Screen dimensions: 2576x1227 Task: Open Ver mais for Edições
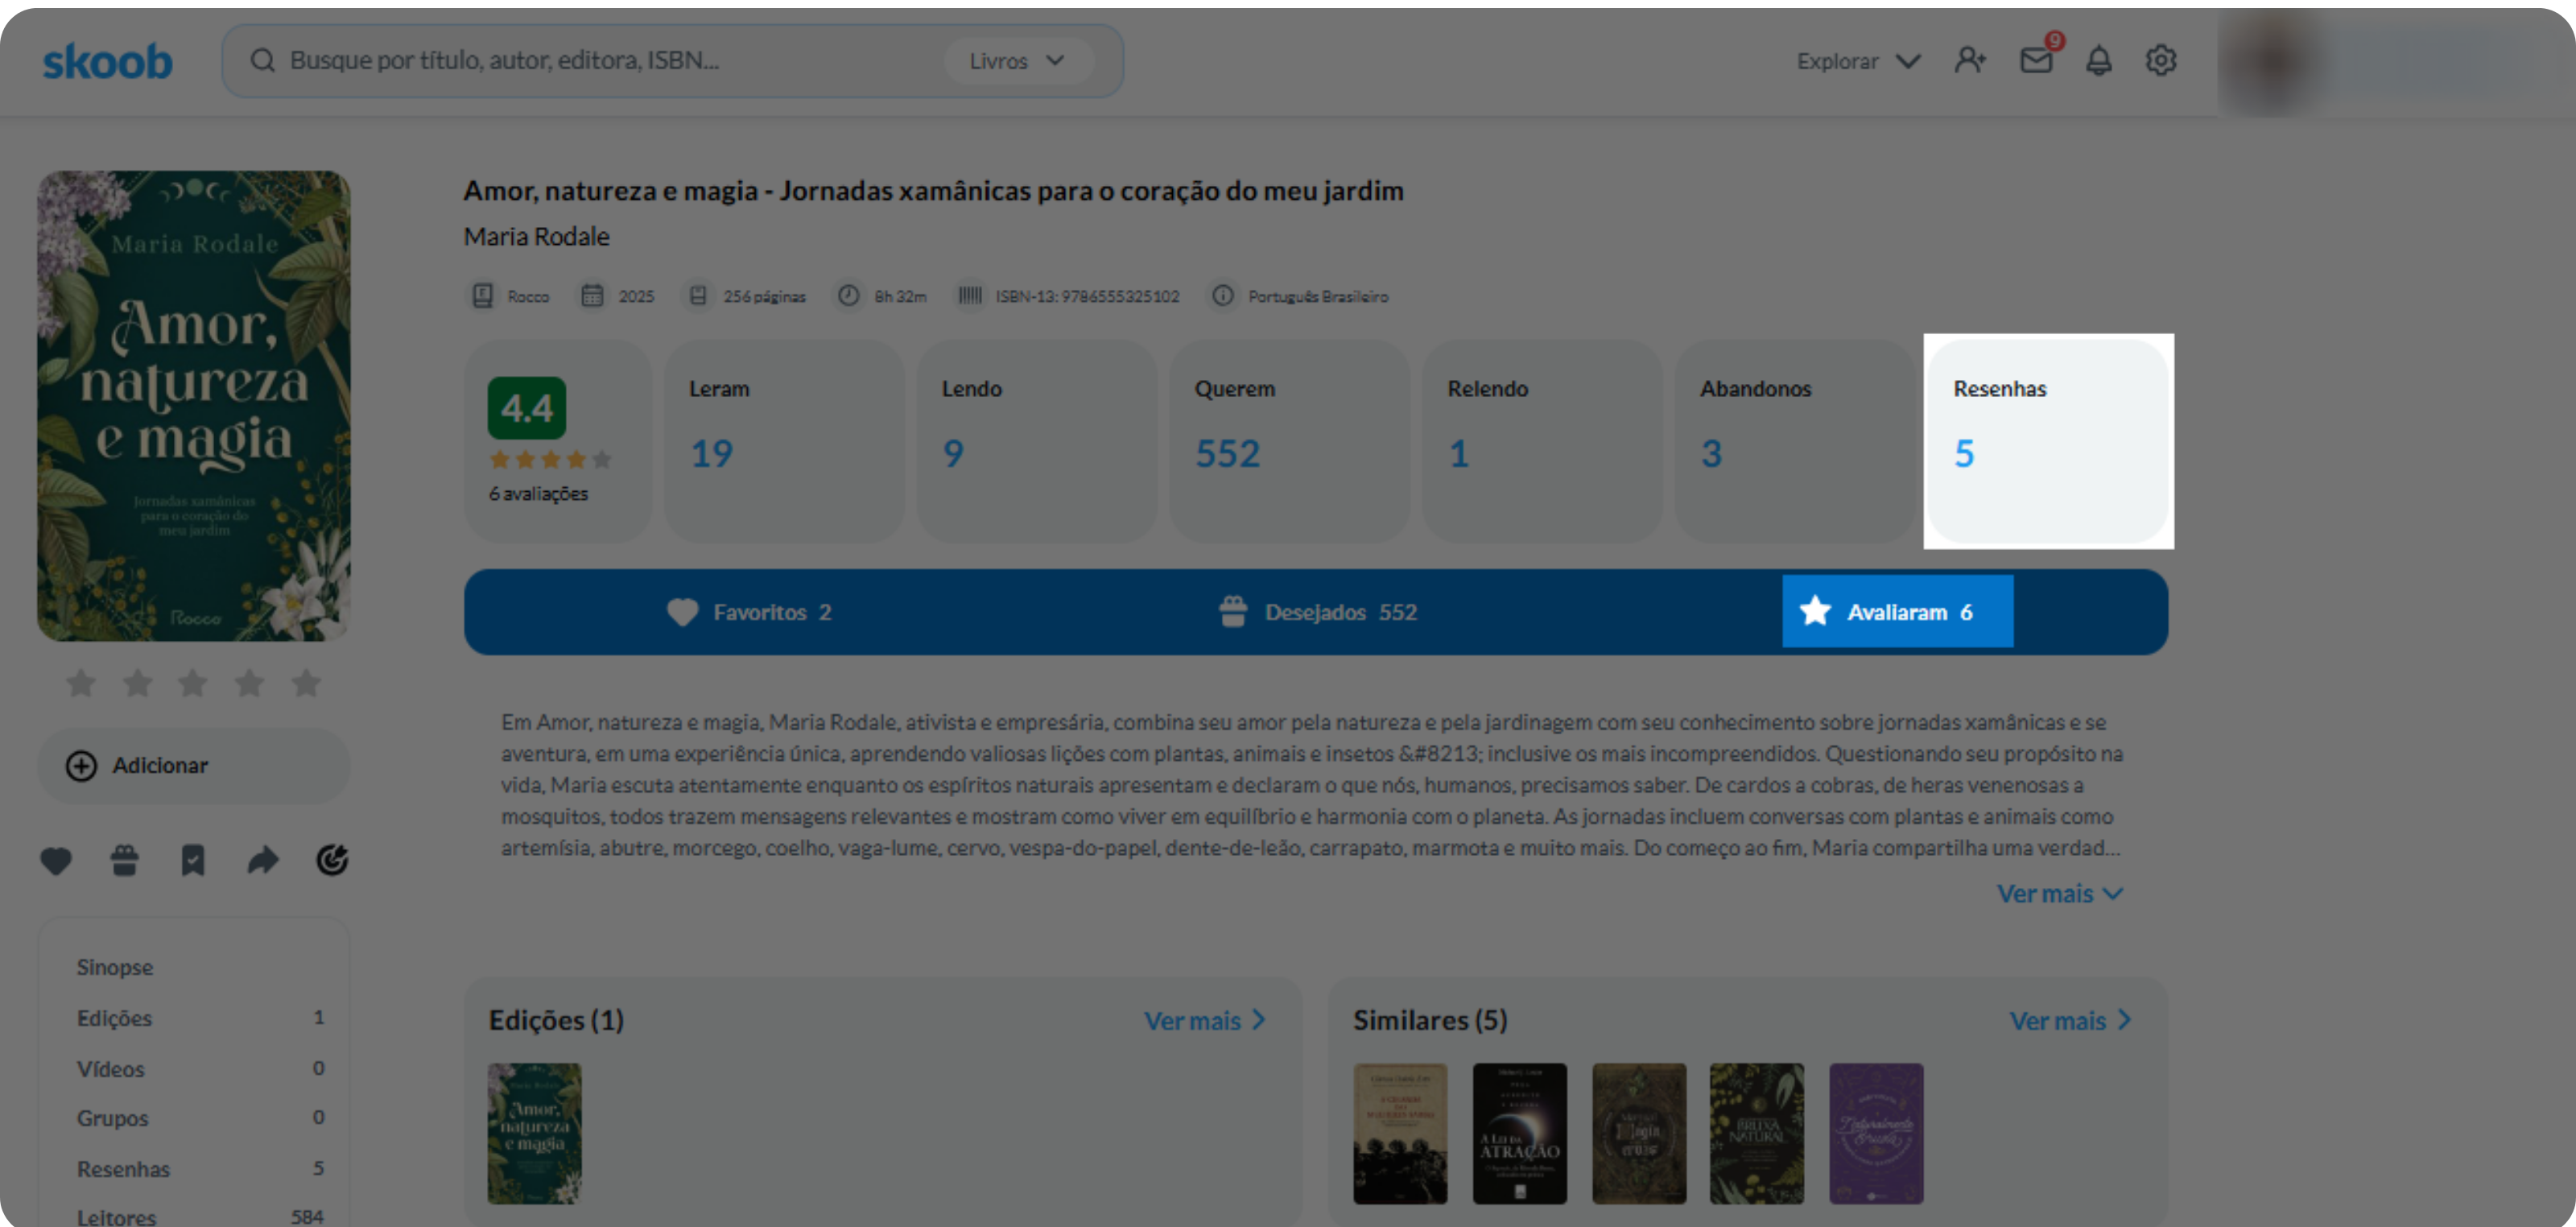pos(1205,1021)
